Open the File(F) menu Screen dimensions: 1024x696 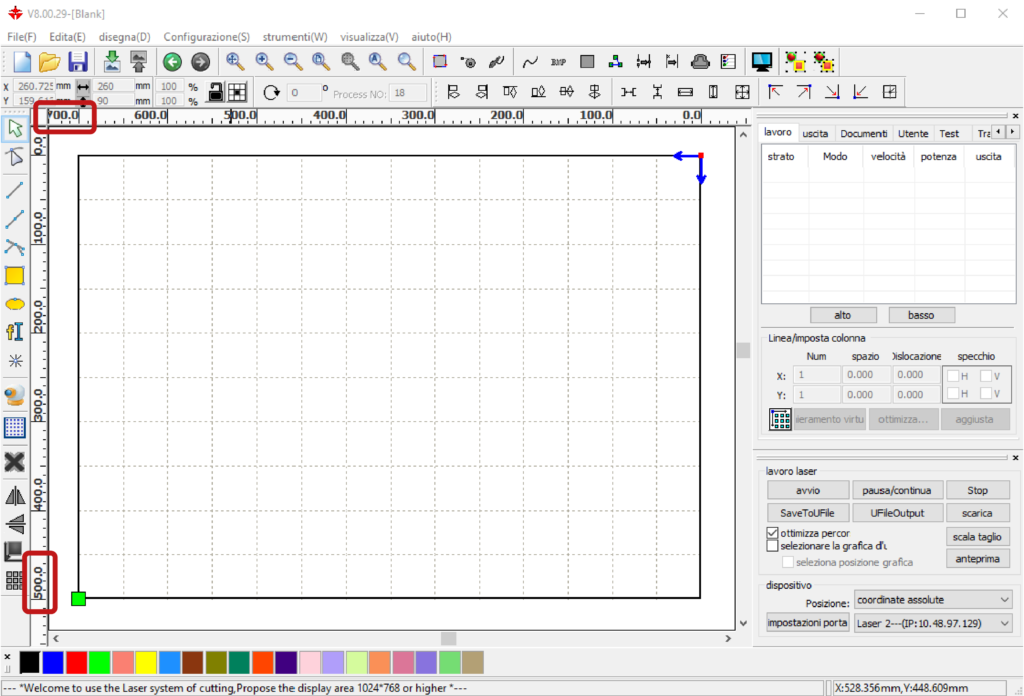tap(22, 37)
